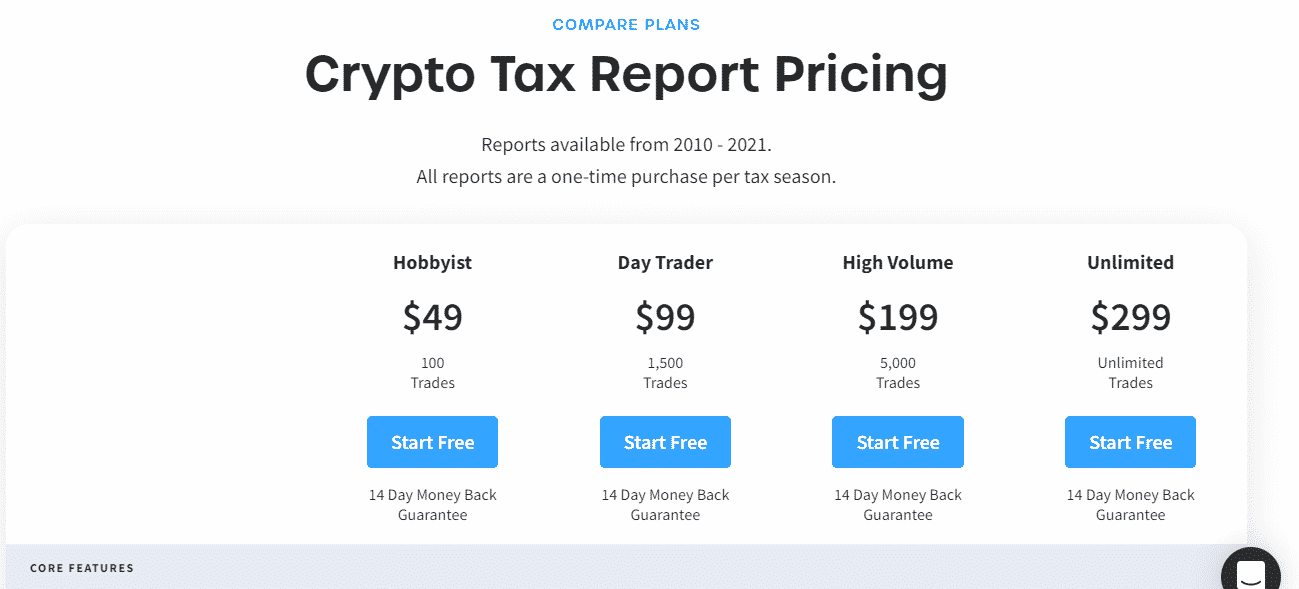Select the Day Trader plan heading
The height and width of the screenshot is (589, 1299).
point(665,263)
